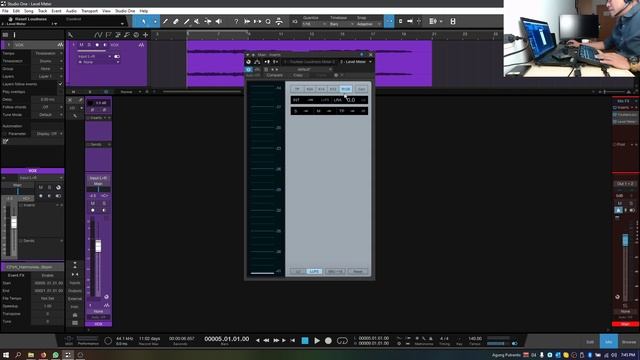Click the return to zero transport button
The width and height of the screenshot is (640, 360).
pyautogui.click(x=293, y=340)
